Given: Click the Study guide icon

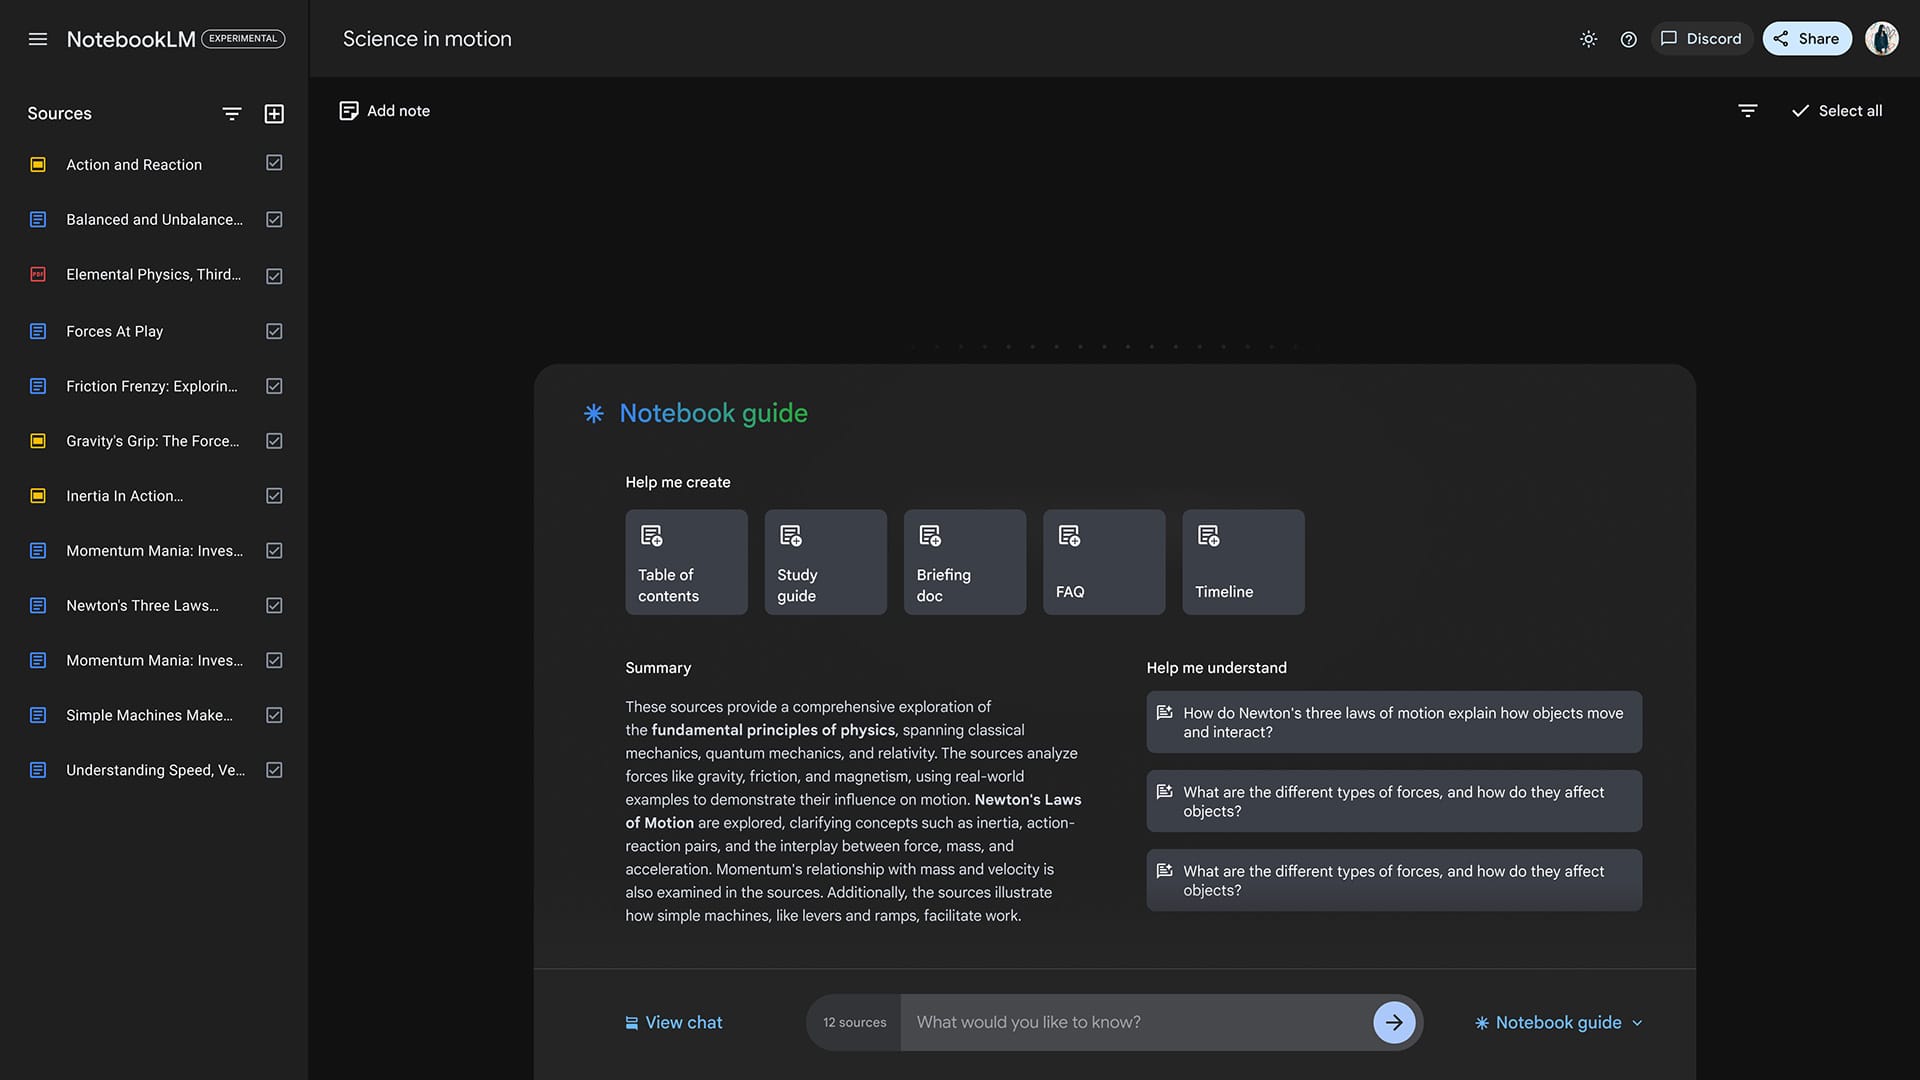Looking at the screenshot, I should coord(790,535).
